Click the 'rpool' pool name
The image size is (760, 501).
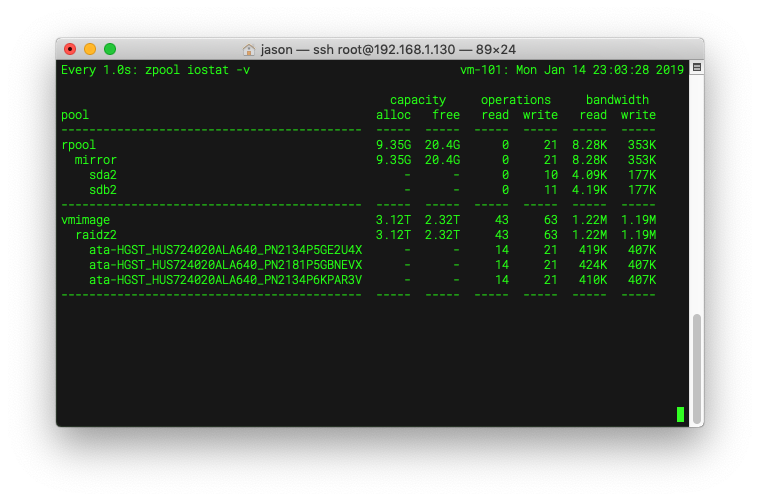[x=79, y=145]
